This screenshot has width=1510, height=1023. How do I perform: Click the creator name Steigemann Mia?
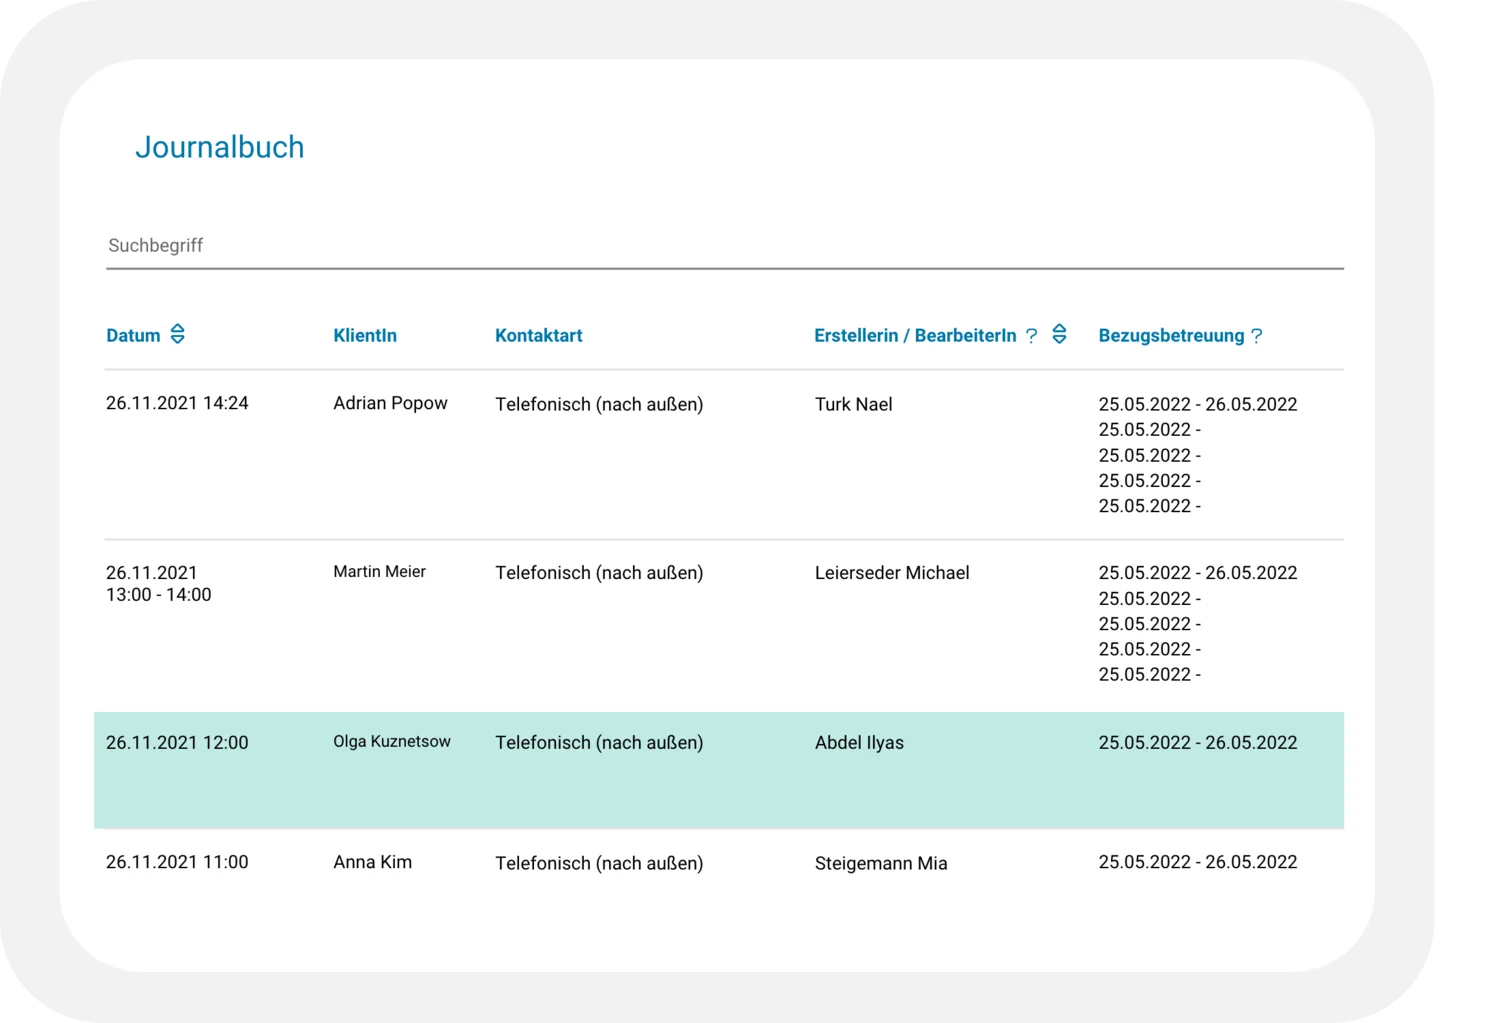[x=880, y=863]
